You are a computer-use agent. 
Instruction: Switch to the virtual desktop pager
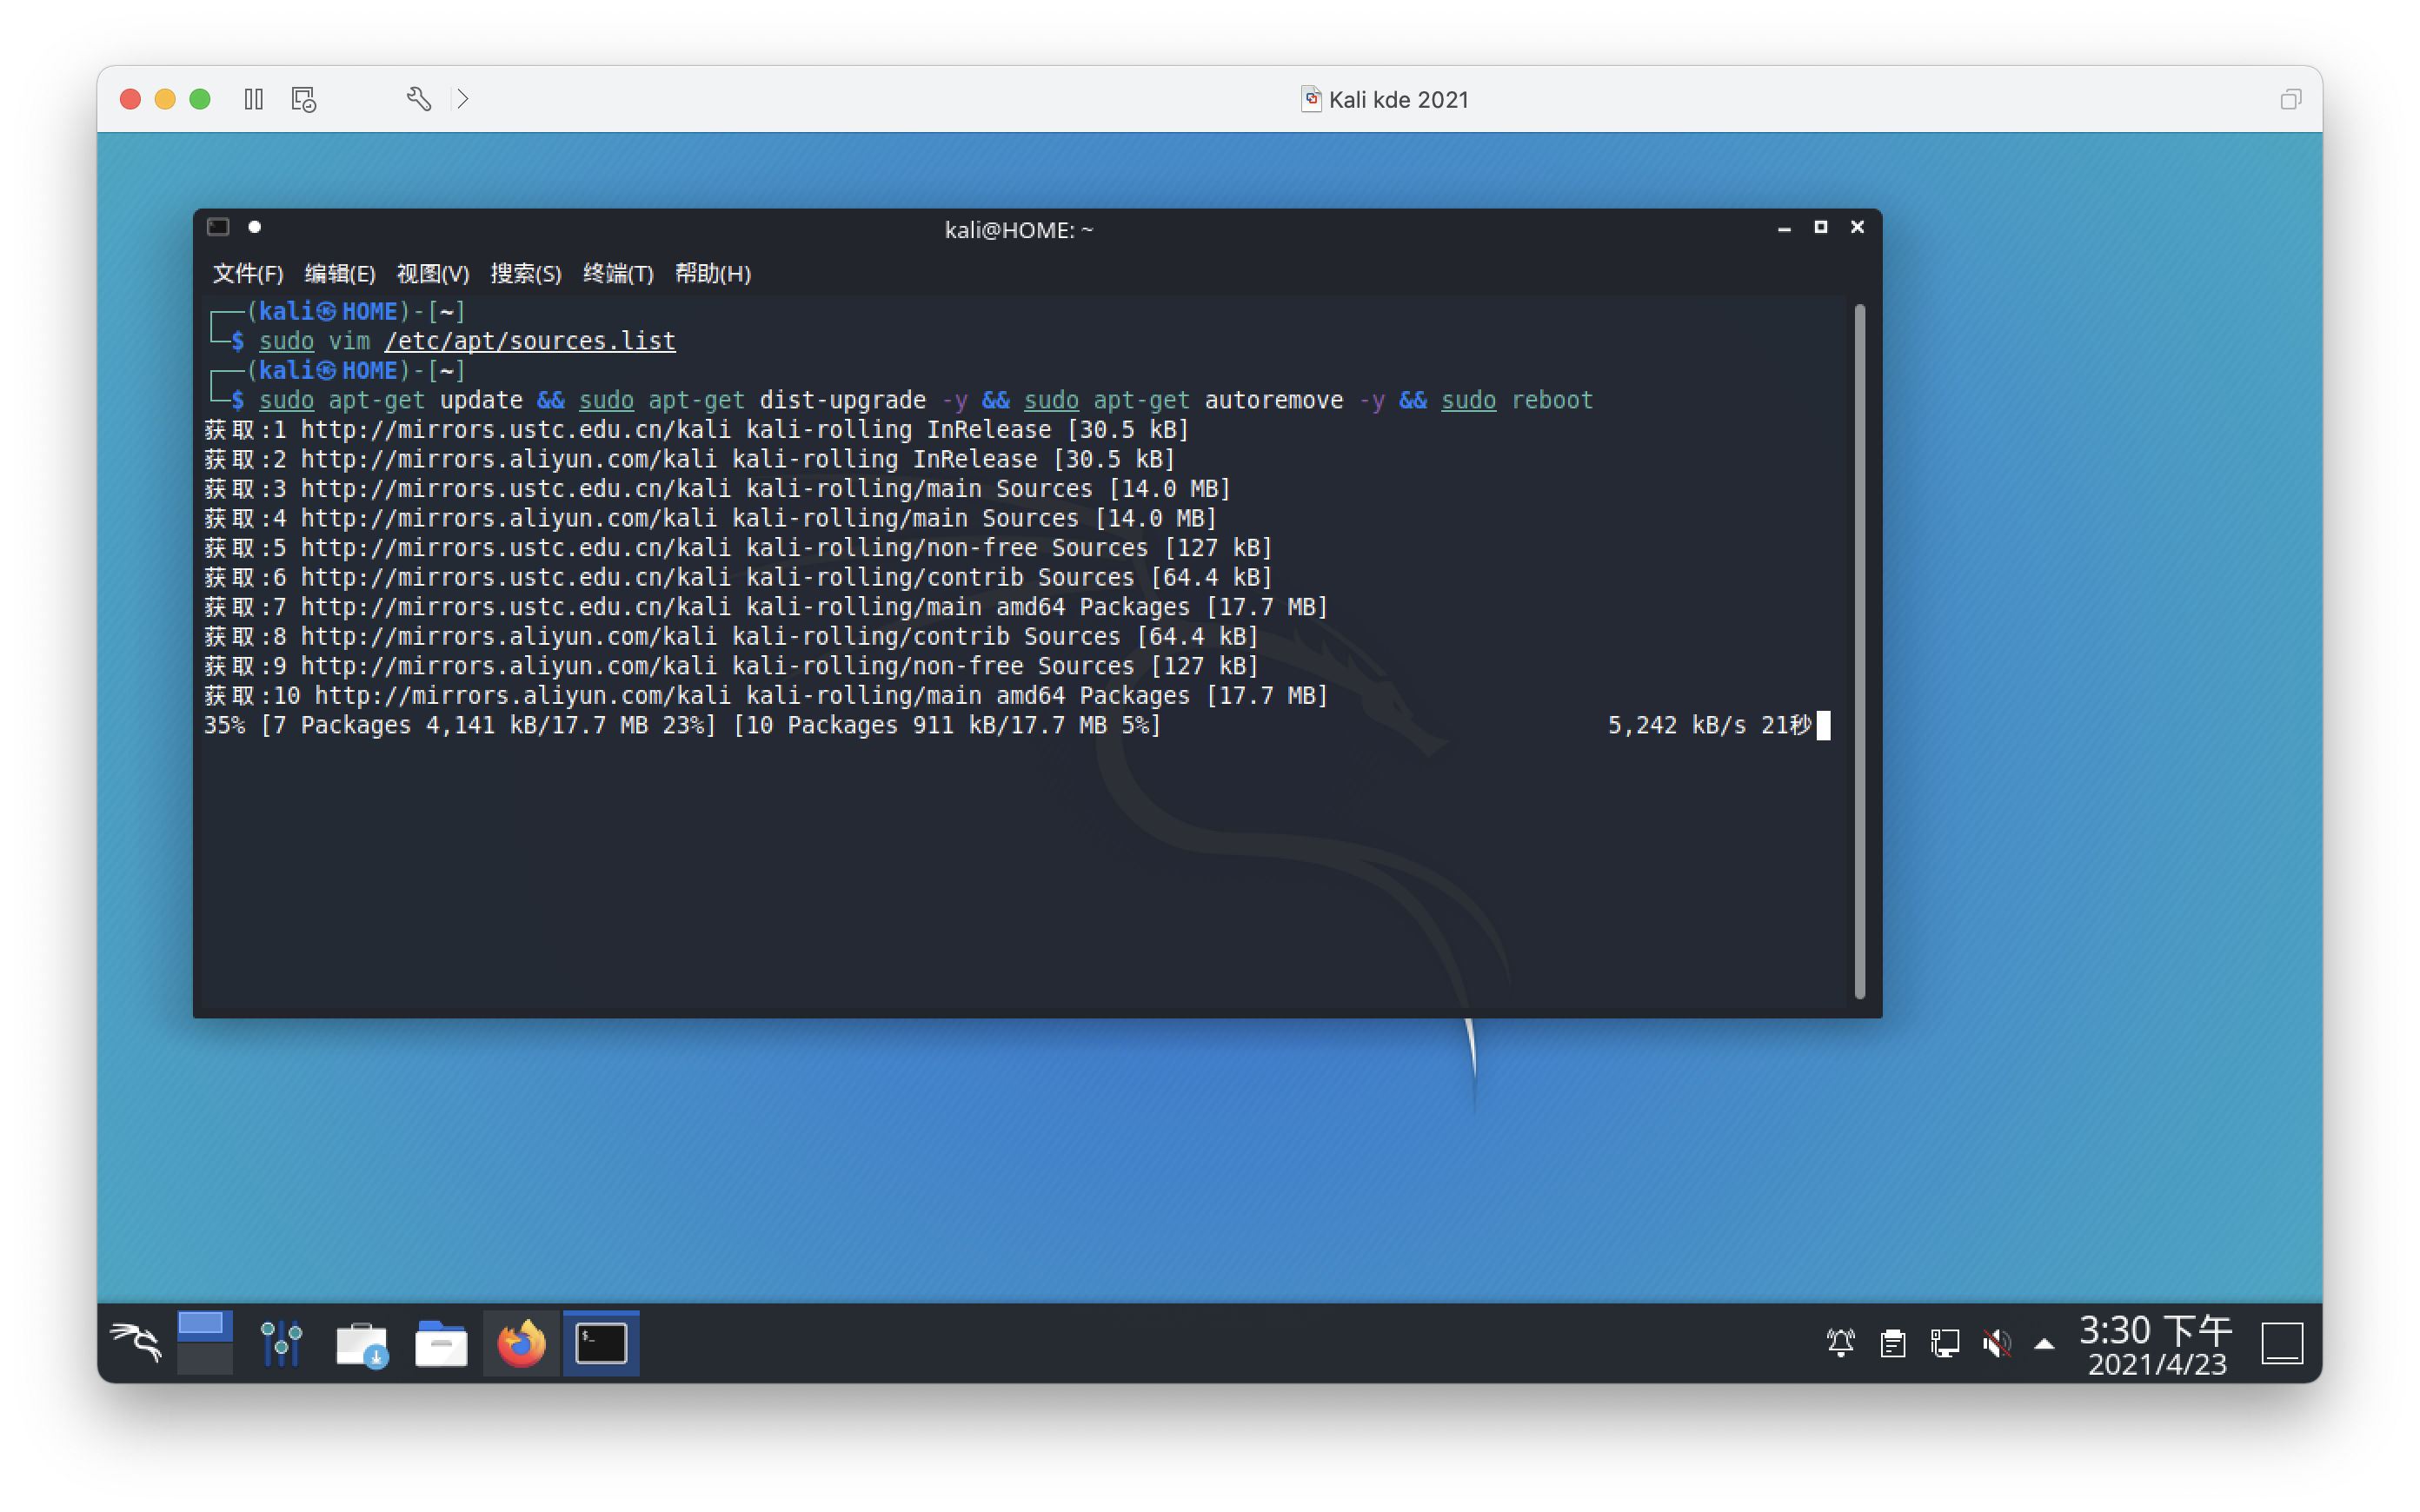coord(205,1342)
